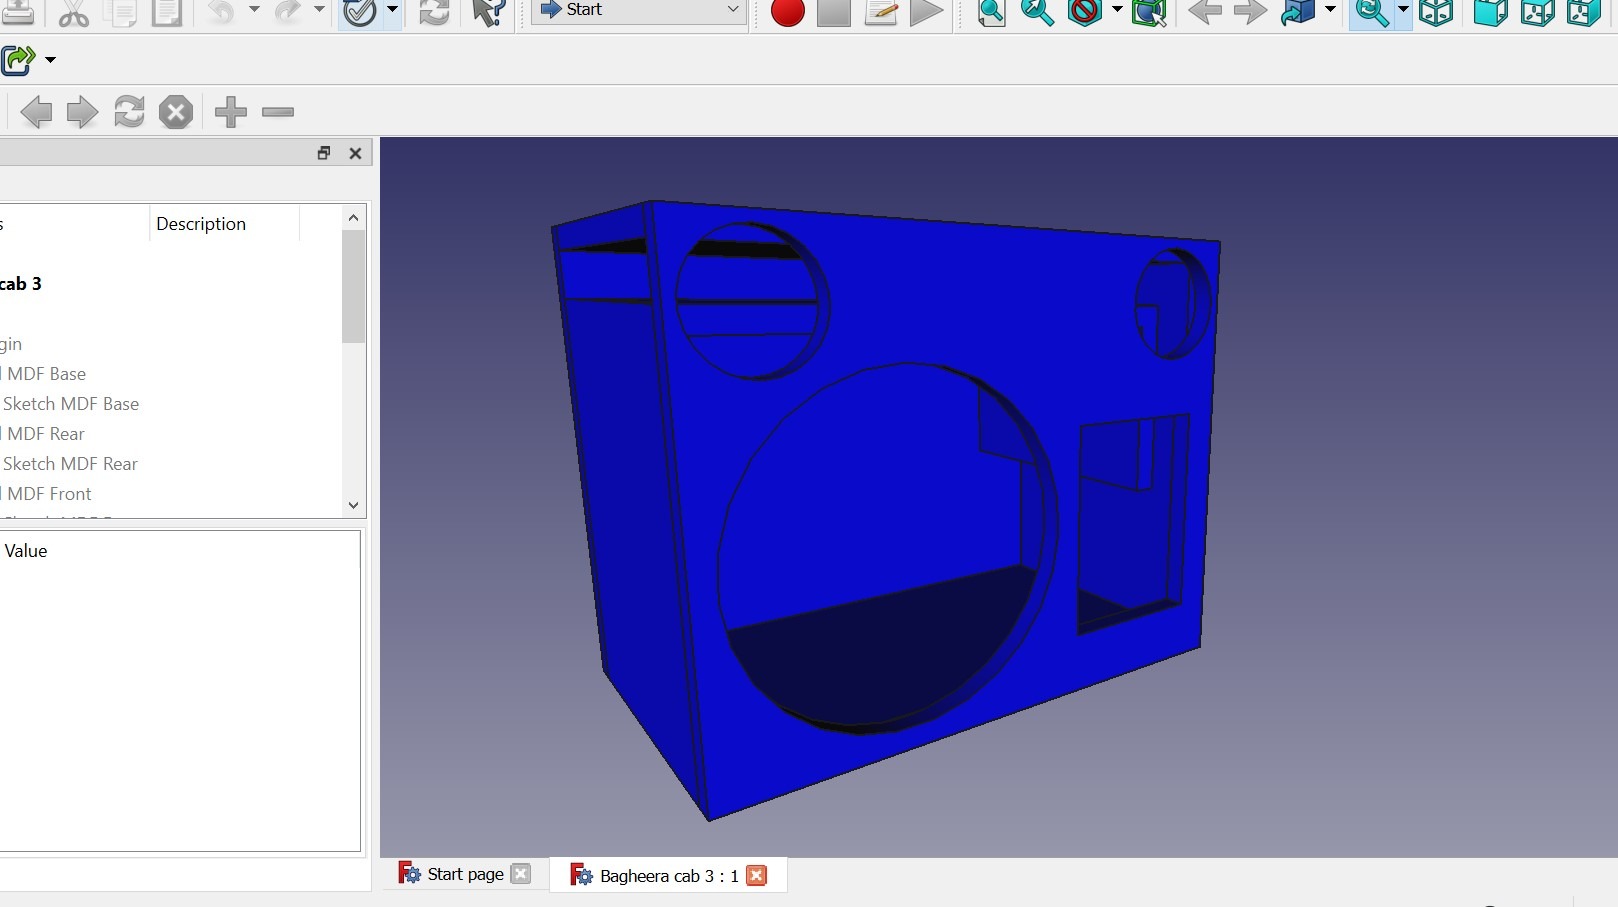This screenshot has width=1618, height=907.
Task: Click the web browser Stop loading icon
Action: (x=176, y=112)
